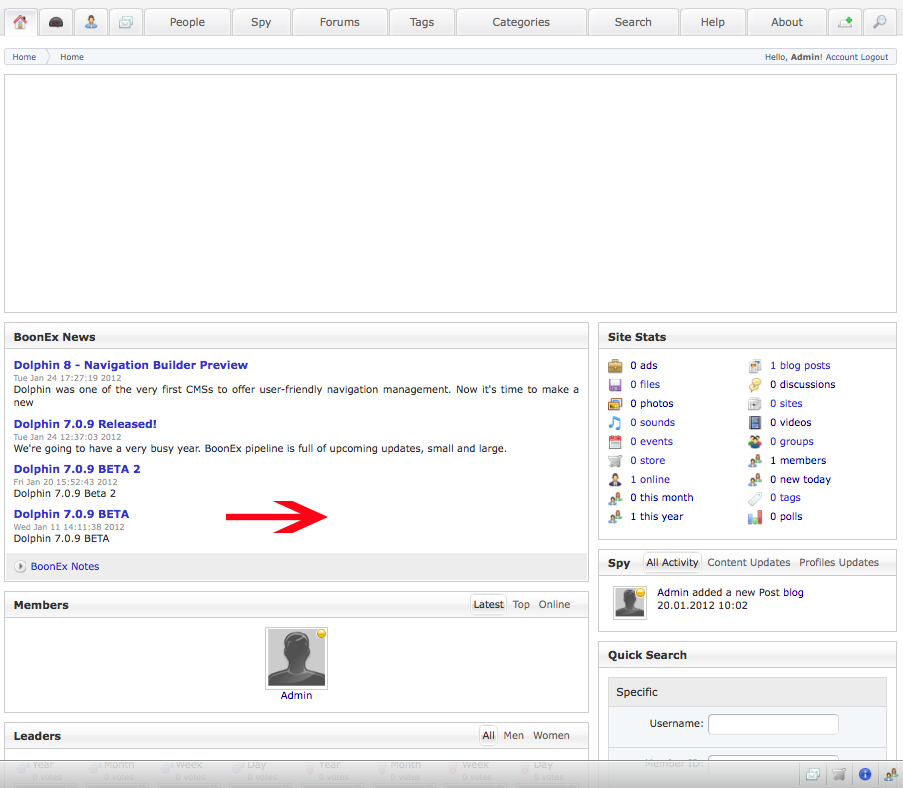Open the friends icon in bottom bar
Screen dimensions: 903x788
[890, 774]
